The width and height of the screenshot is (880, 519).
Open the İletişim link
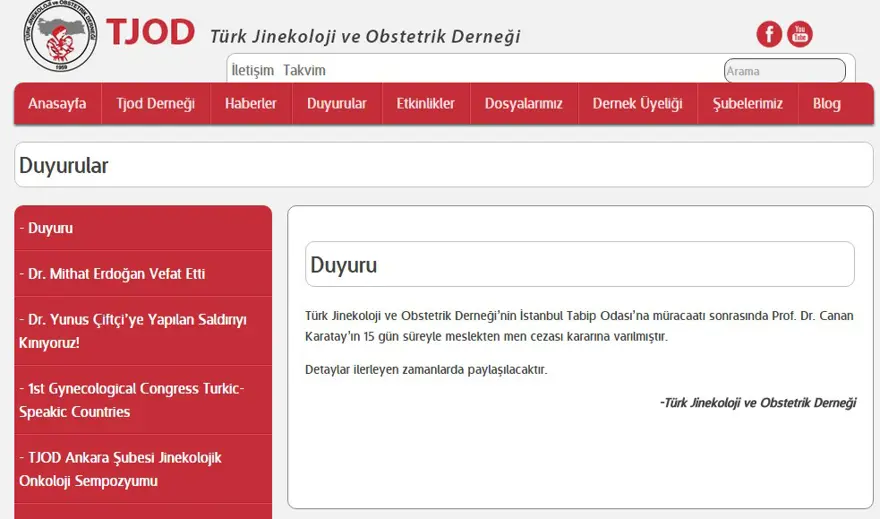point(252,70)
